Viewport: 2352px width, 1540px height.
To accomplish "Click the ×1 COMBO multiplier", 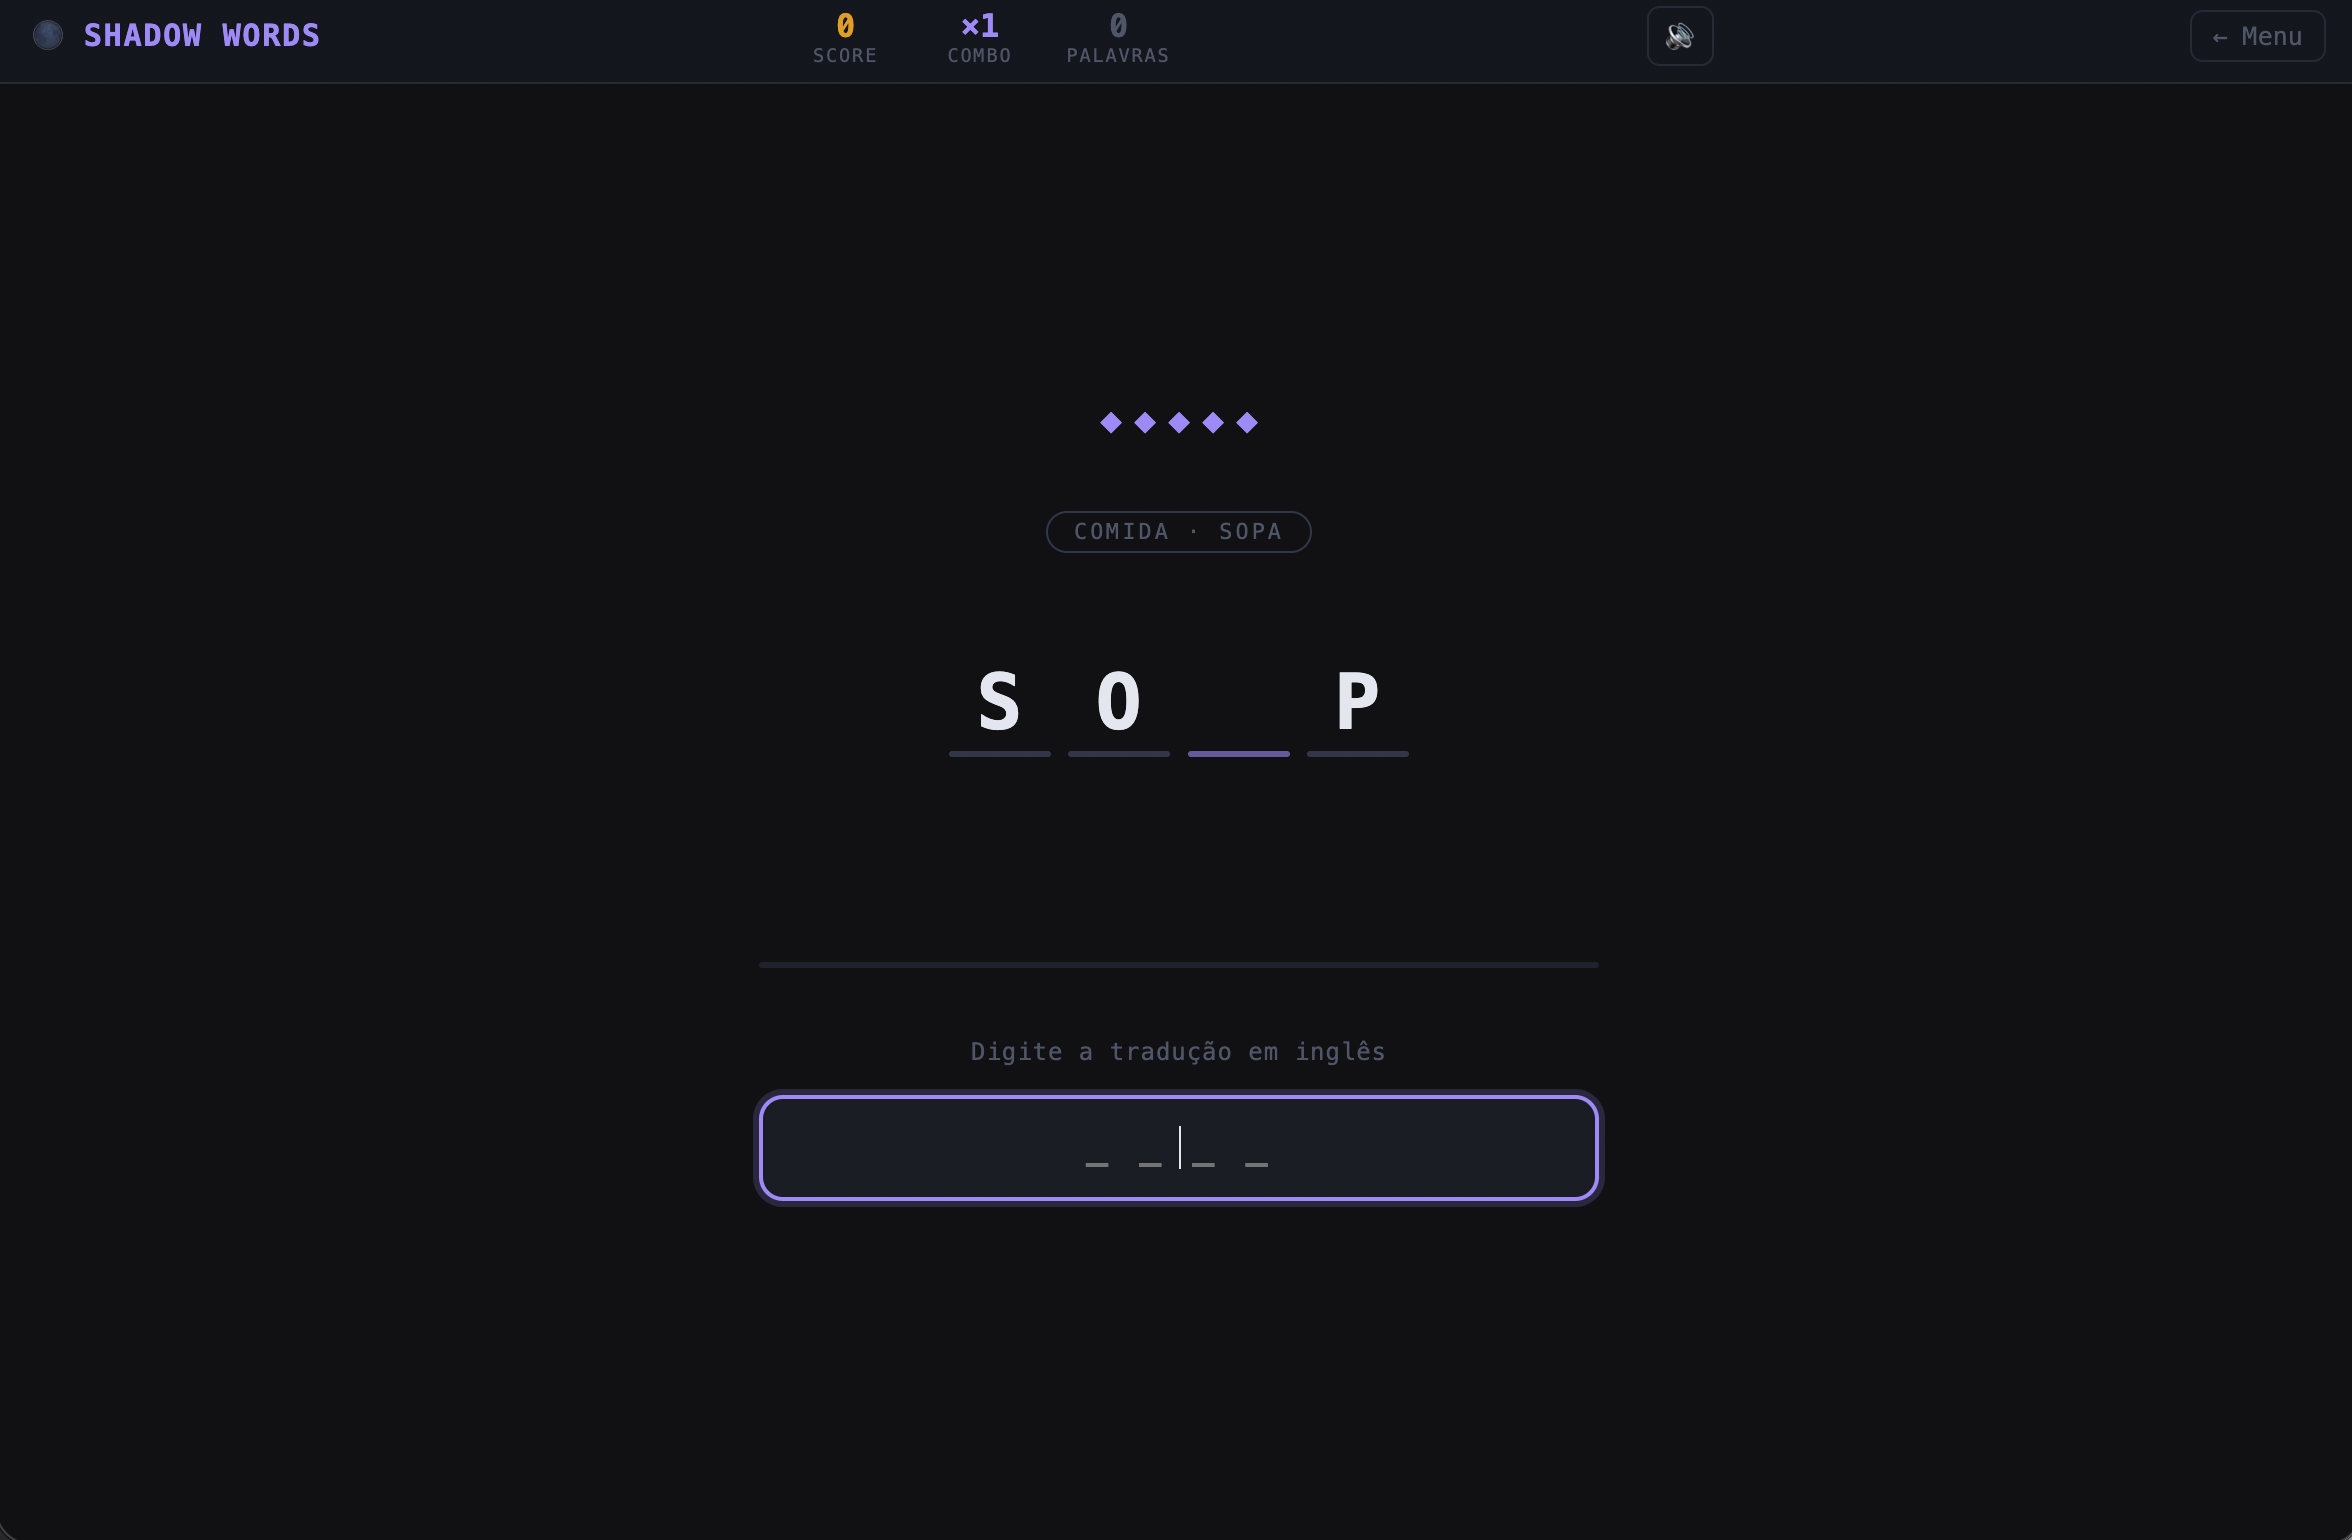I will [x=979, y=38].
